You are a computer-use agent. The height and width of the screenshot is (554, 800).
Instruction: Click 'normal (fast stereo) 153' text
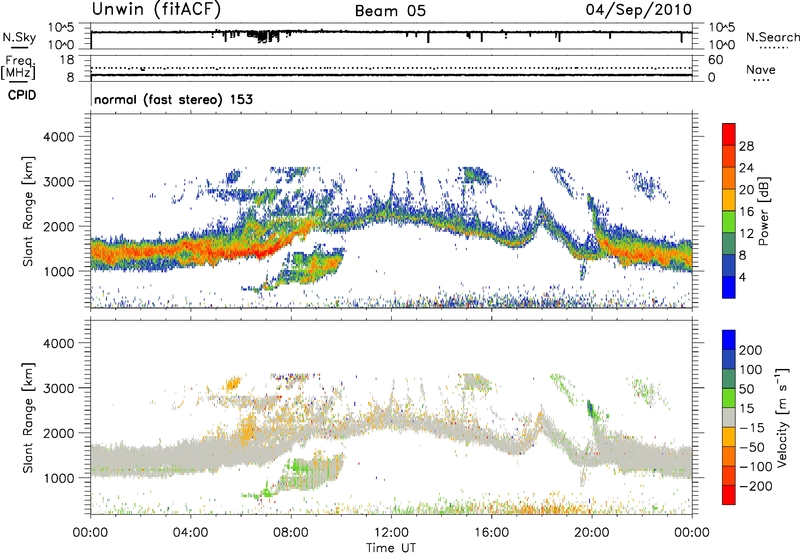173,99
